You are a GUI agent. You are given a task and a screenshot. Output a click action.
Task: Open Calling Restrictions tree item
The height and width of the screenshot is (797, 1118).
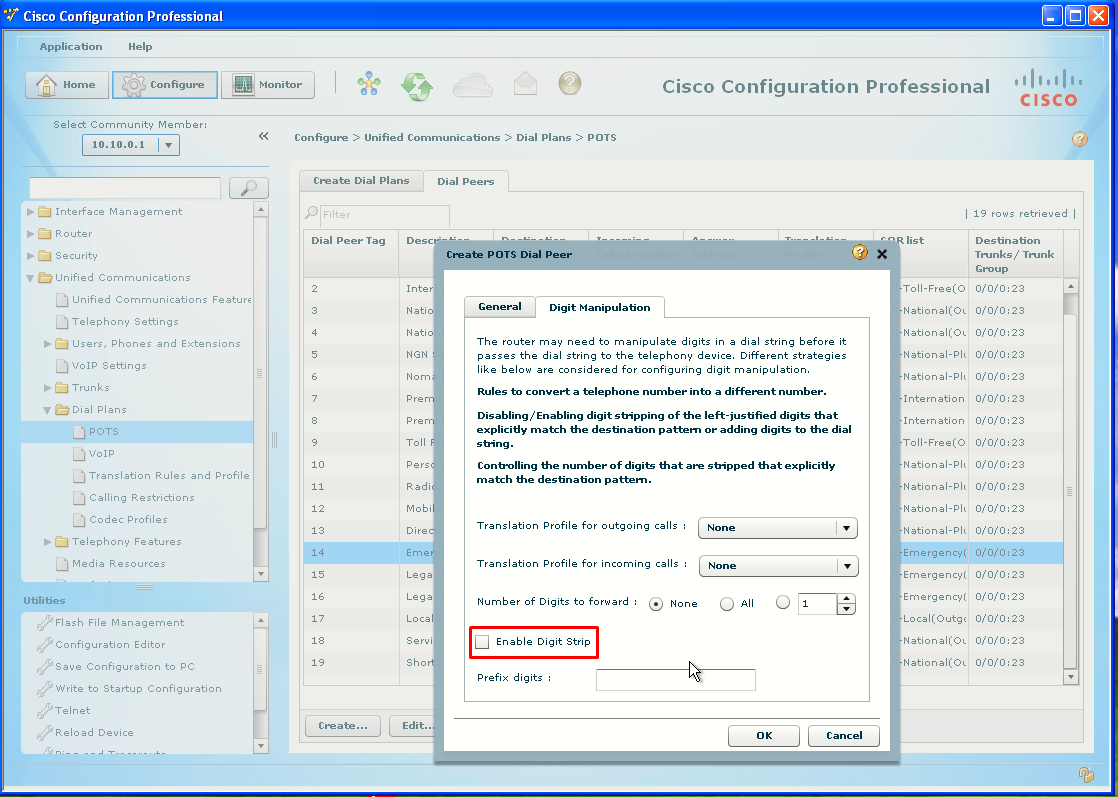(x=141, y=498)
